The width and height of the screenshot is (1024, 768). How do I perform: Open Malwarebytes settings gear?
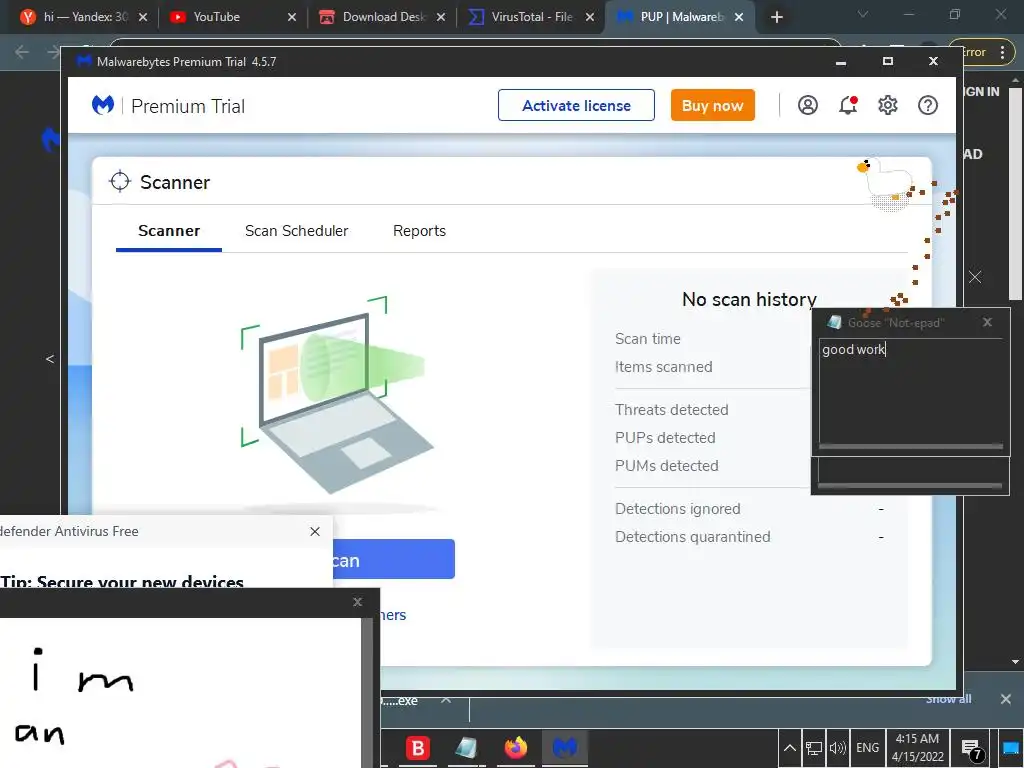click(x=888, y=105)
